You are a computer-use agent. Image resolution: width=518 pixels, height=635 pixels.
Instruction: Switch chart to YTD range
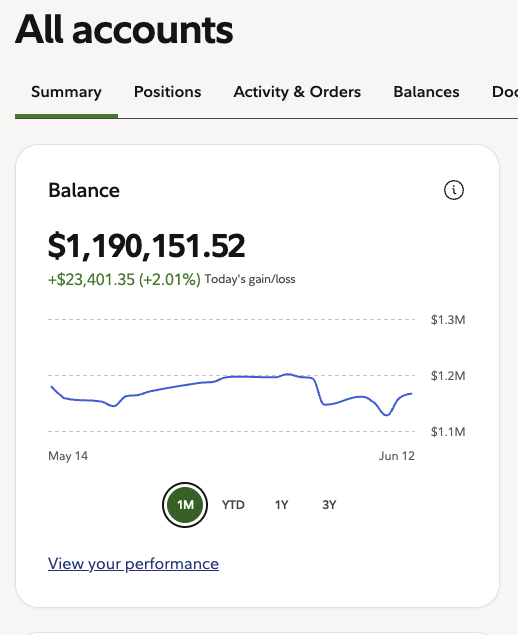tap(233, 505)
